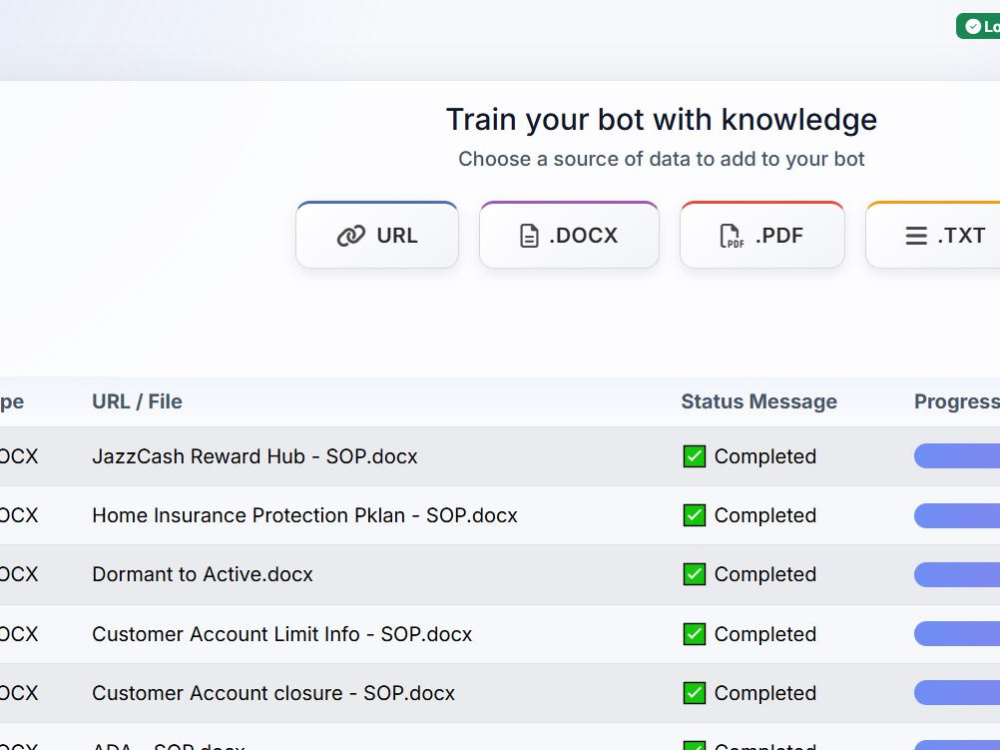The width and height of the screenshot is (1000, 750).
Task: Click the PDF file icon
Action: pyautogui.click(x=731, y=236)
